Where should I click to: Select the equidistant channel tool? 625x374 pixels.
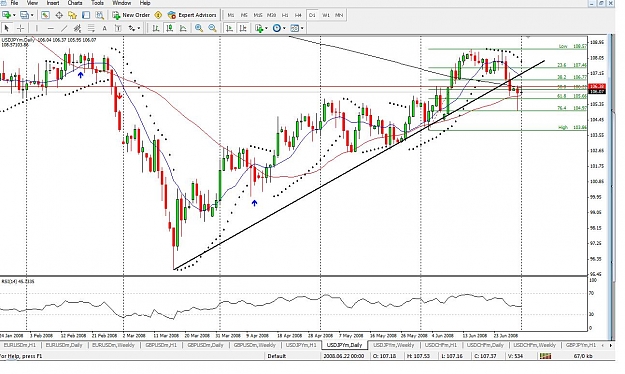(77, 28)
